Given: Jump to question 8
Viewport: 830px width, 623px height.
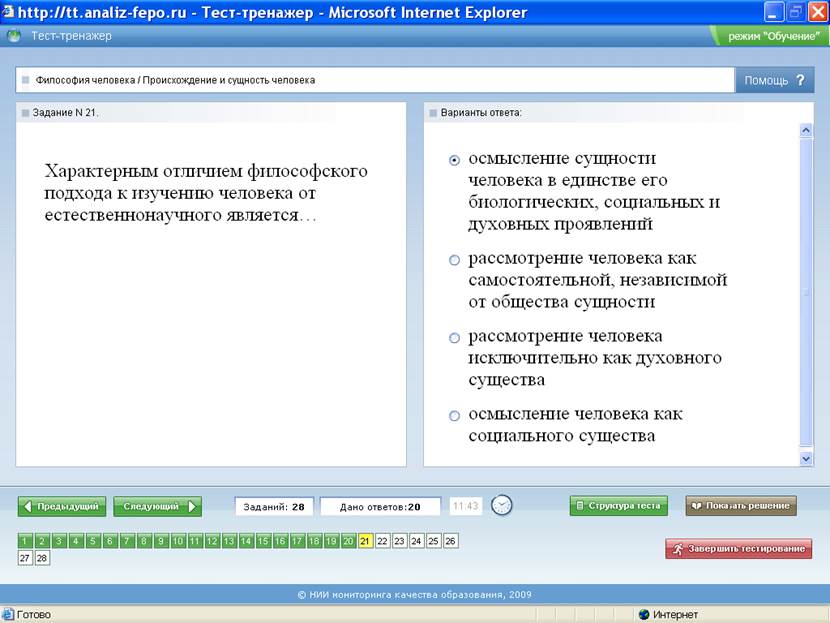Looking at the screenshot, I should click(143, 541).
